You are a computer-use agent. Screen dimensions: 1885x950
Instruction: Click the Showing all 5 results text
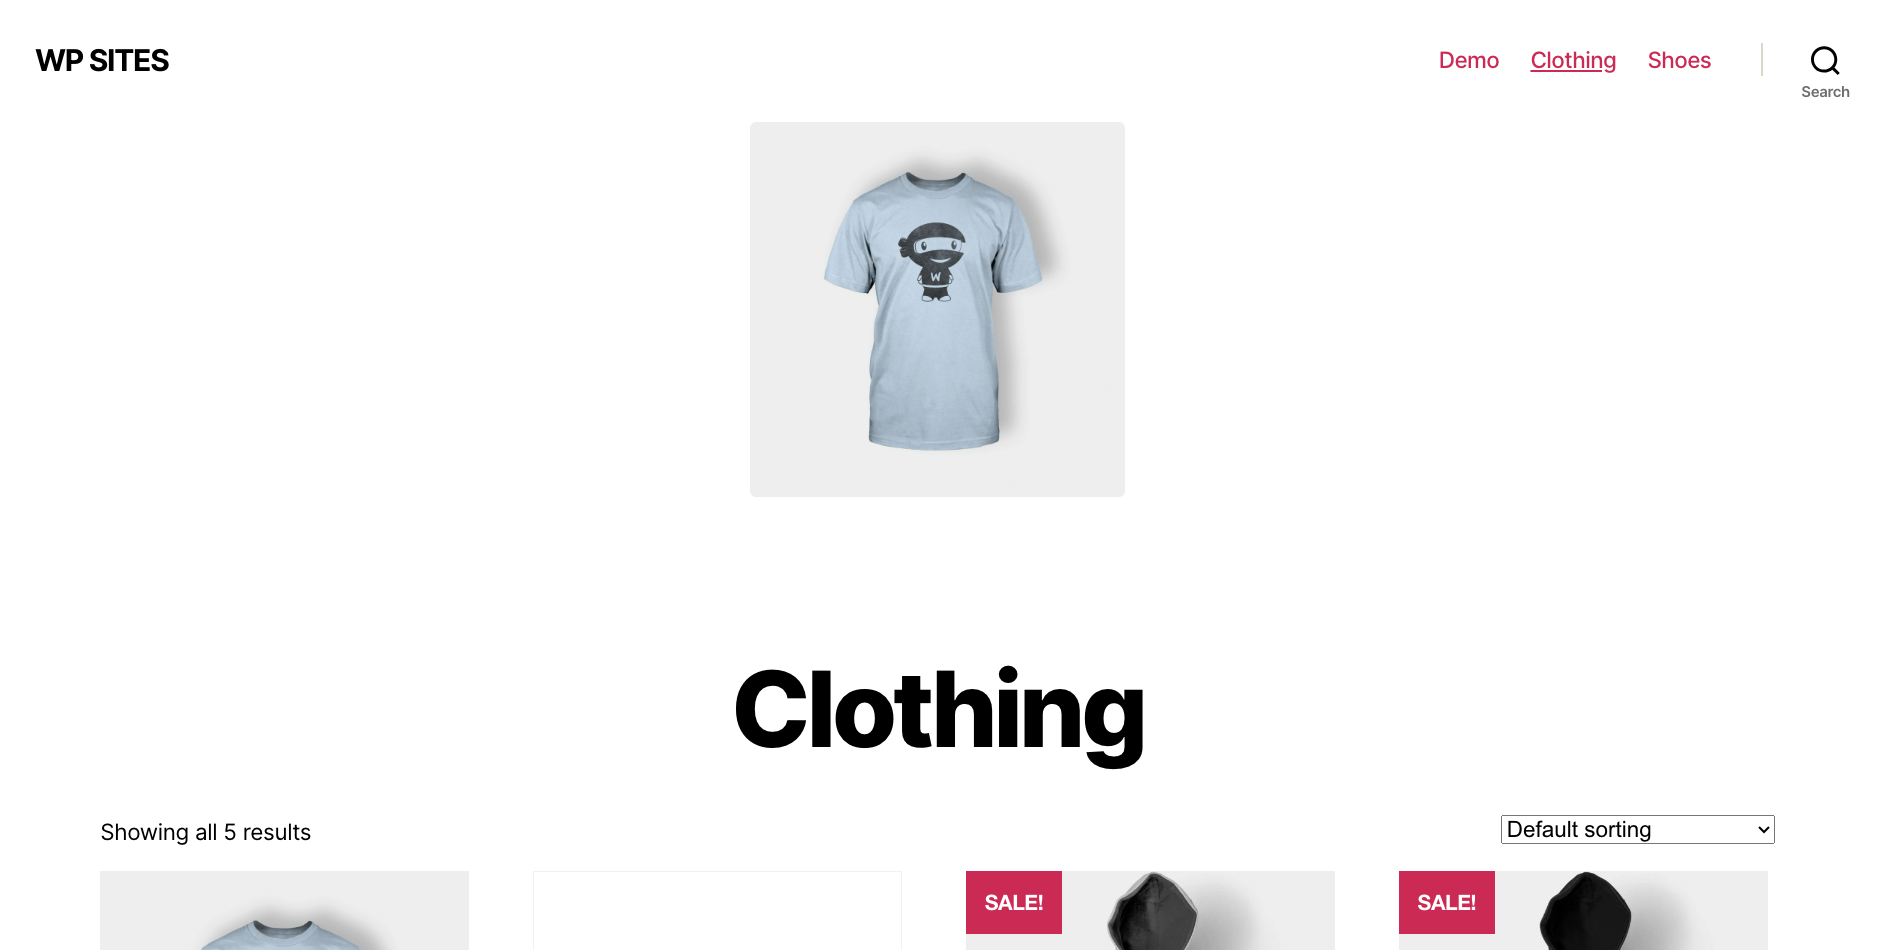coord(205,832)
